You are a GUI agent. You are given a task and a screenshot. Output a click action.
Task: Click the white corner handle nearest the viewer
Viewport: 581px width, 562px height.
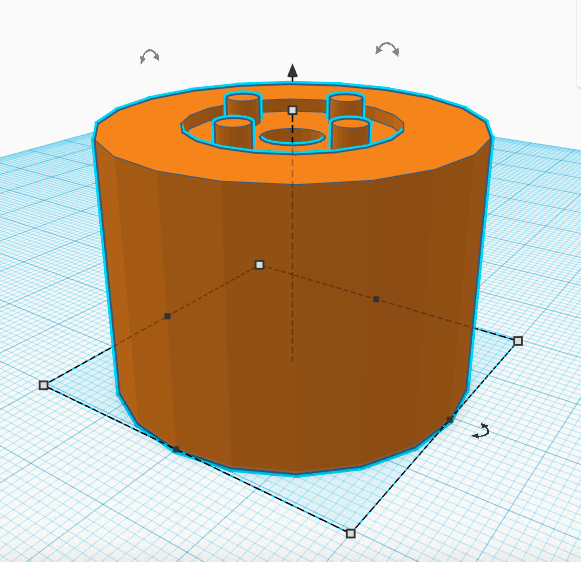point(351,533)
